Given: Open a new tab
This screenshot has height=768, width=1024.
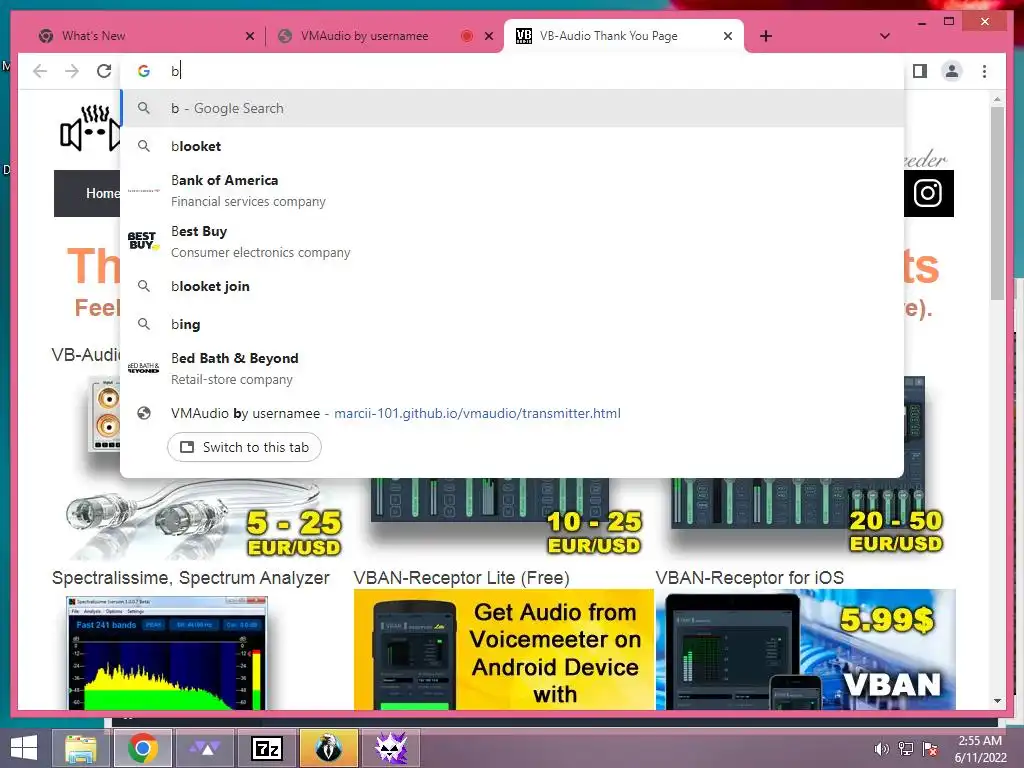Looking at the screenshot, I should click(x=766, y=36).
